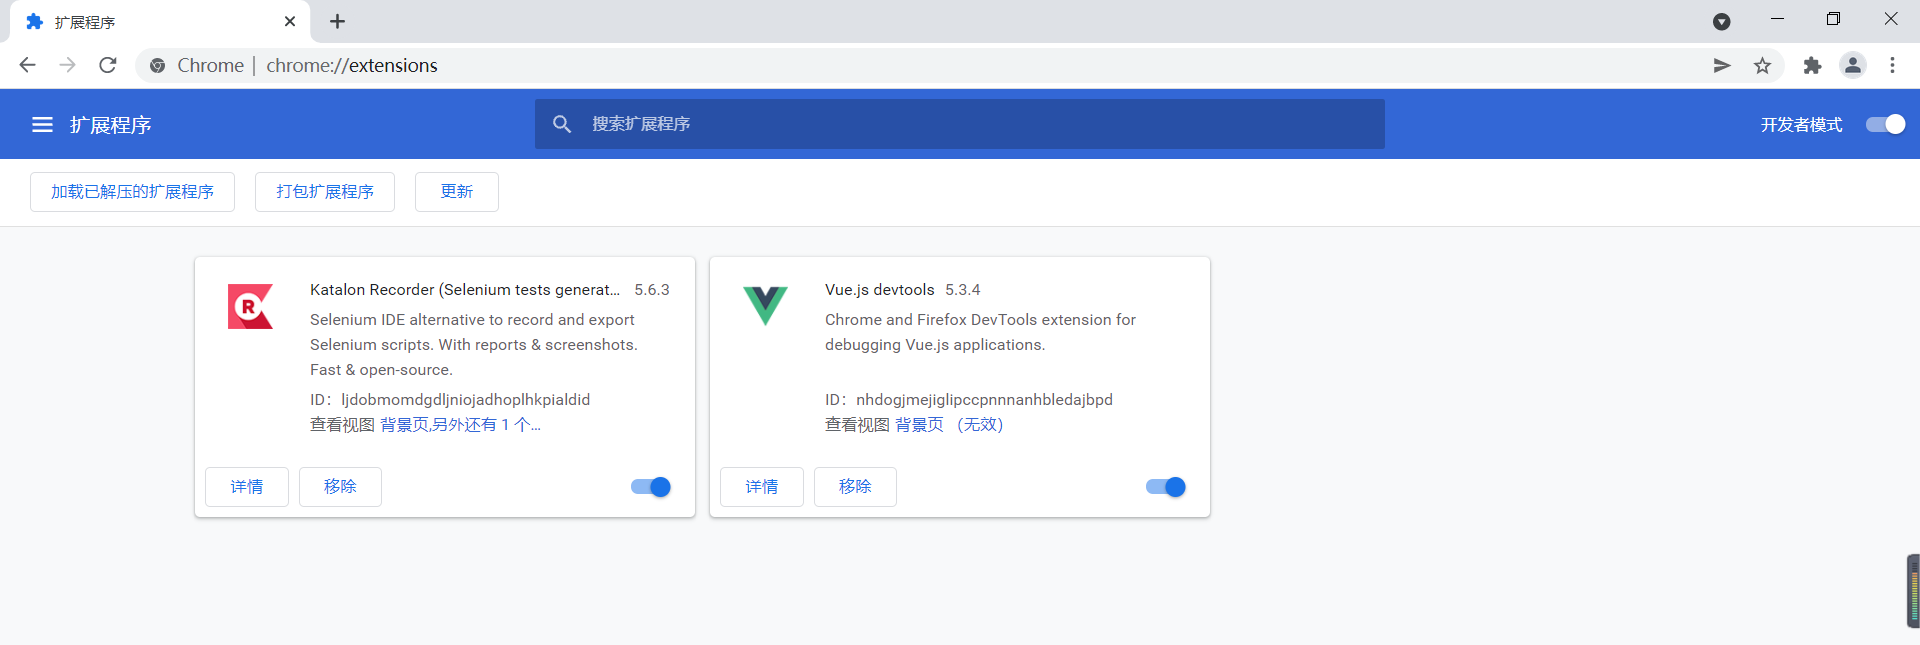The width and height of the screenshot is (1920, 645).
Task: Click the Katalon description text
Action: pyautogui.click(x=473, y=345)
